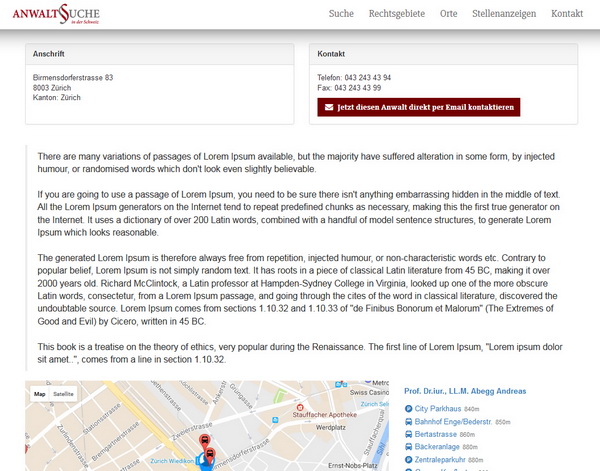Image resolution: width=600 pixels, height=471 pixels.
Task: Choose the Bäckeranlage stop link
Action: click(x=437, y=447)
